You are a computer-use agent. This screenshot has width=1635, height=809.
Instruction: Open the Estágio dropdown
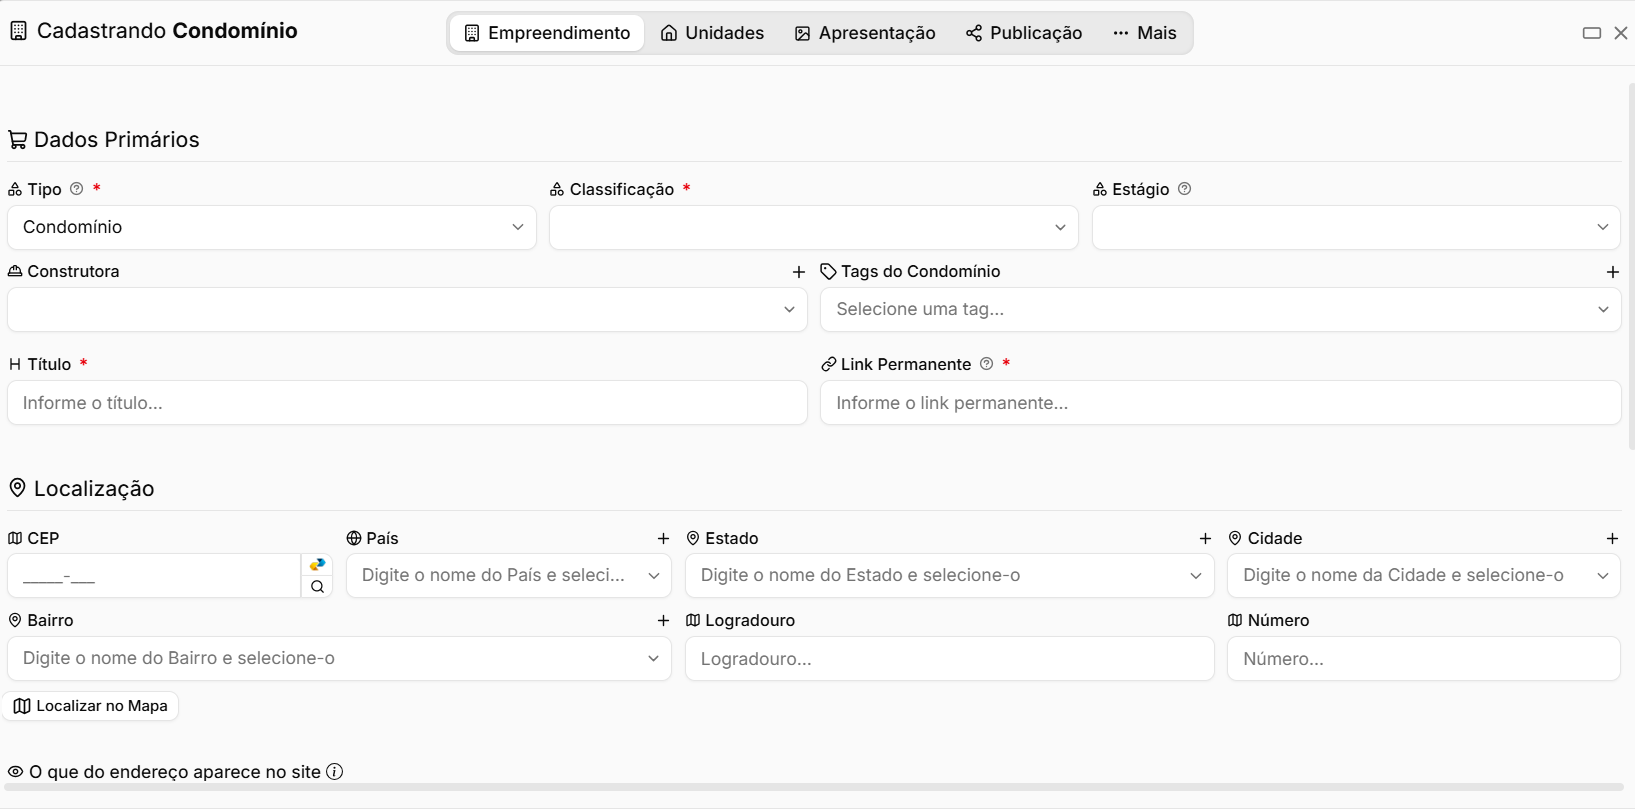tap(1356, 228)
